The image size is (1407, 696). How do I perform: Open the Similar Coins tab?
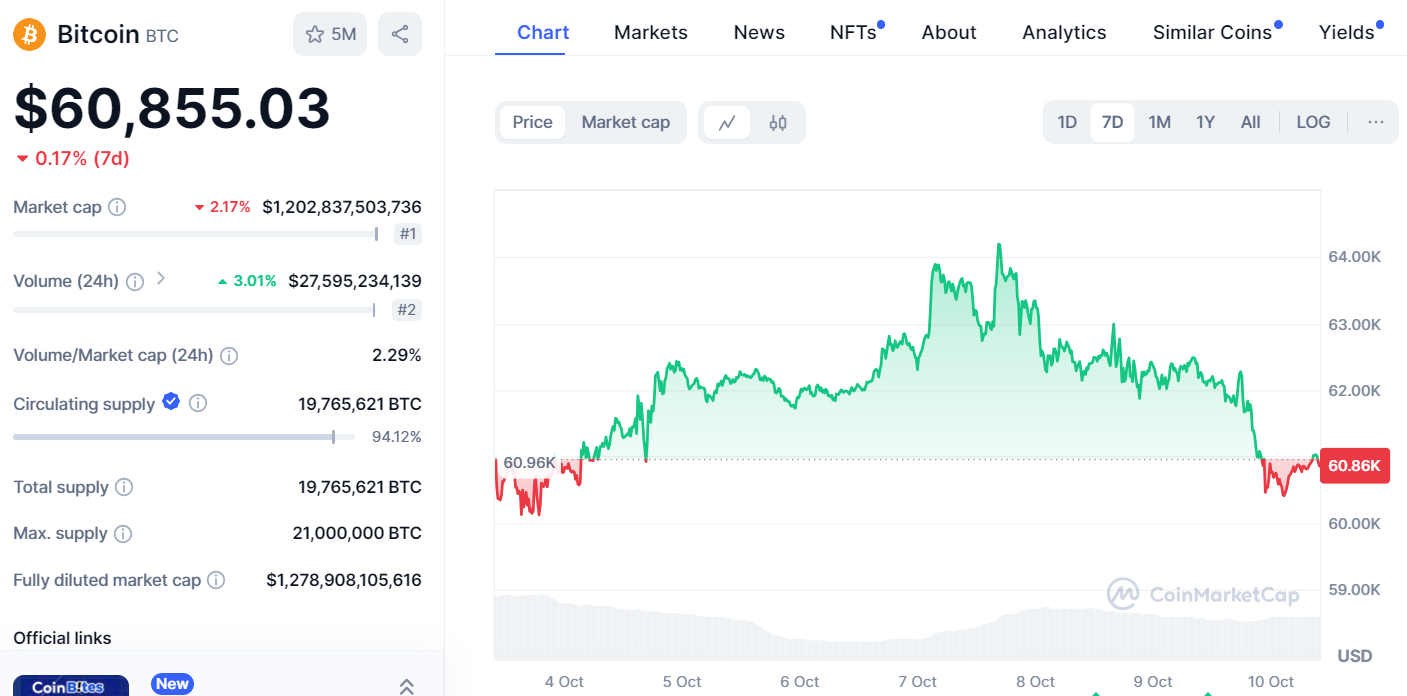point(1214,32)
